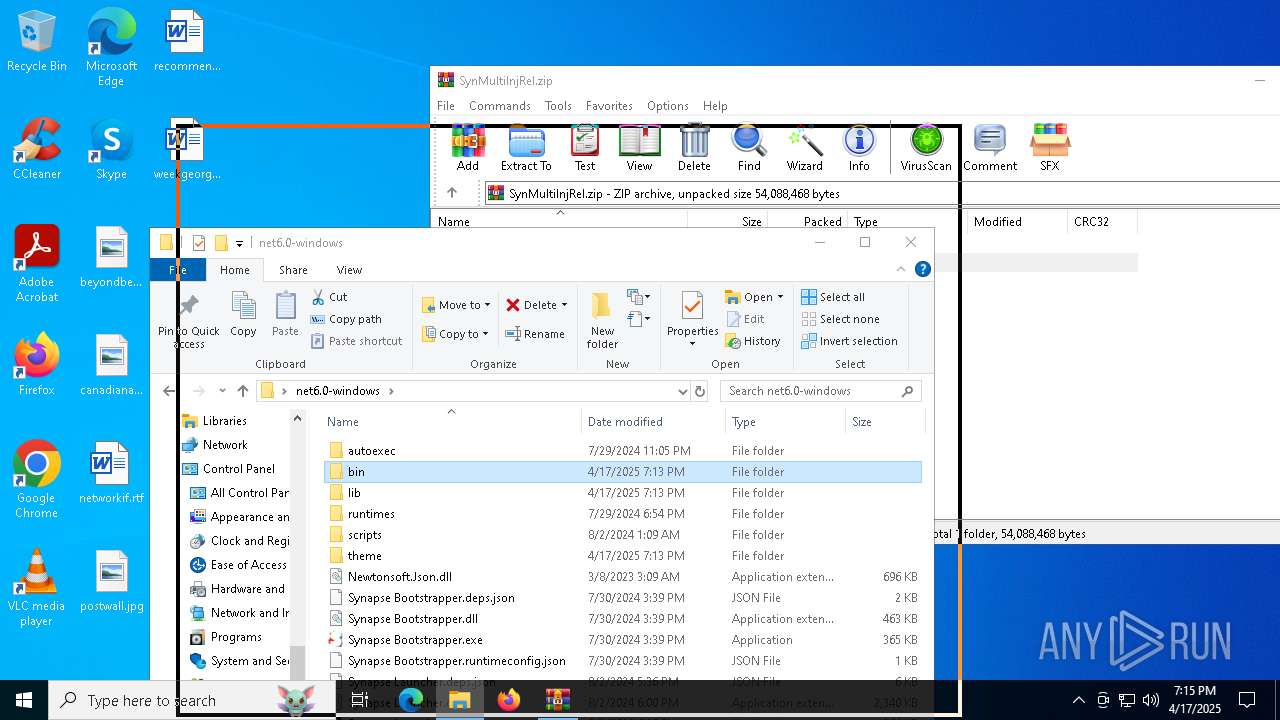The height and width of the screenshot is (720, 1280).
Task: Click the Test icon in WinRAR
Action: pos(585,148)
